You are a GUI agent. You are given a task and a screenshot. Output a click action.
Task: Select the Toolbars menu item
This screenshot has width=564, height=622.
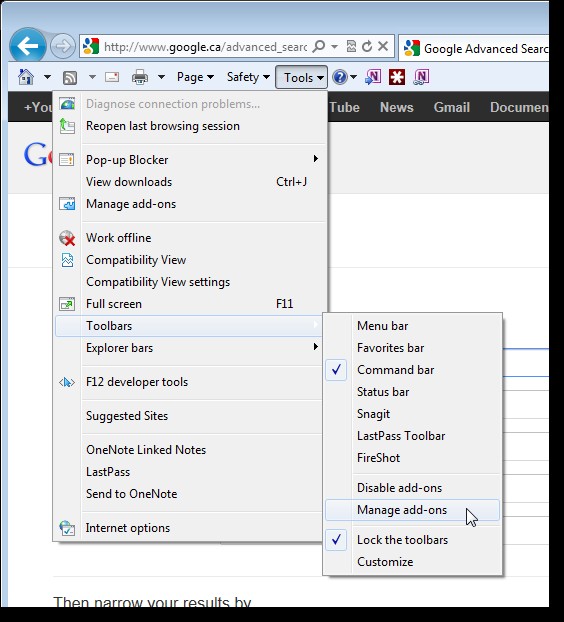pos(190,326)
